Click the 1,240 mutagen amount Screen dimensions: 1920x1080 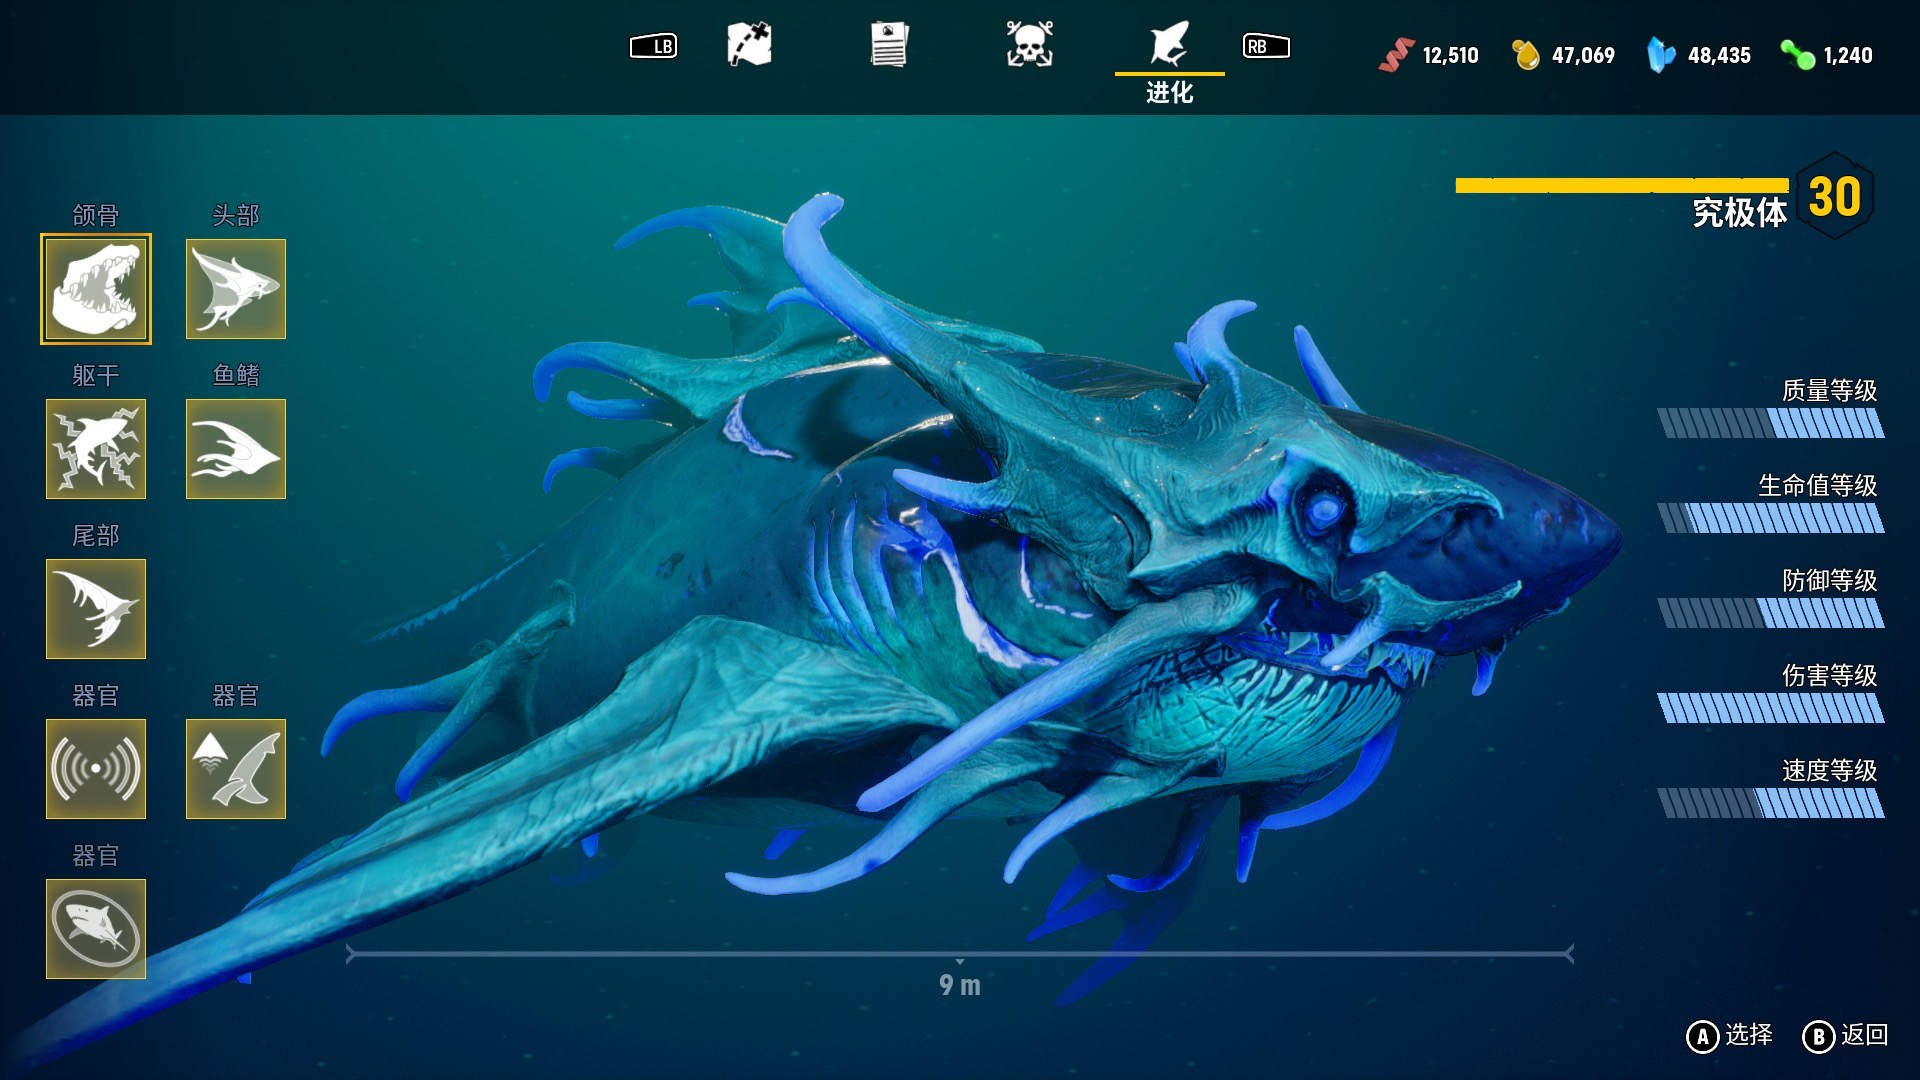[x=1848, y=56]
